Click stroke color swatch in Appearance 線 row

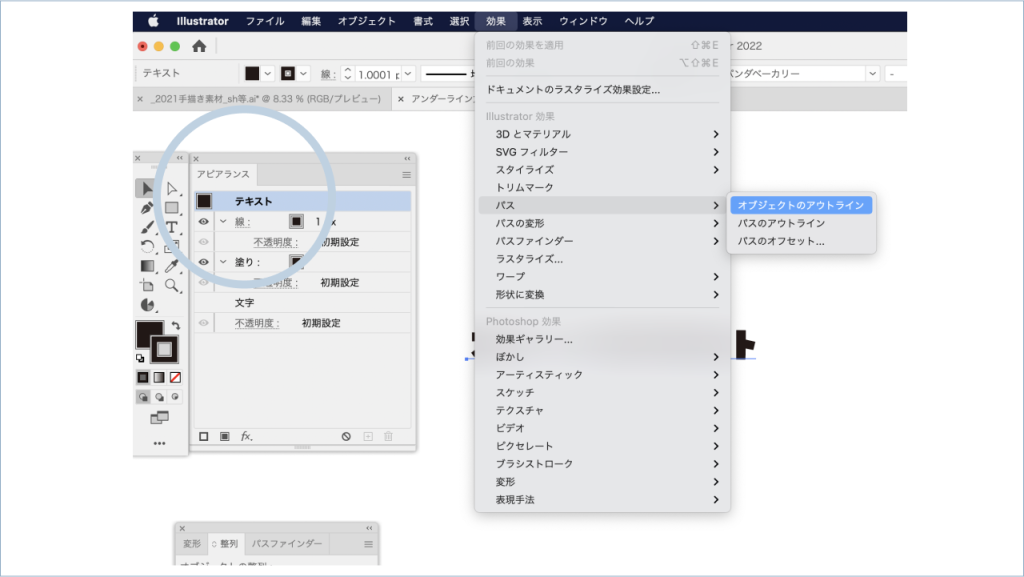pyautogui.click(x=296, y=222)
